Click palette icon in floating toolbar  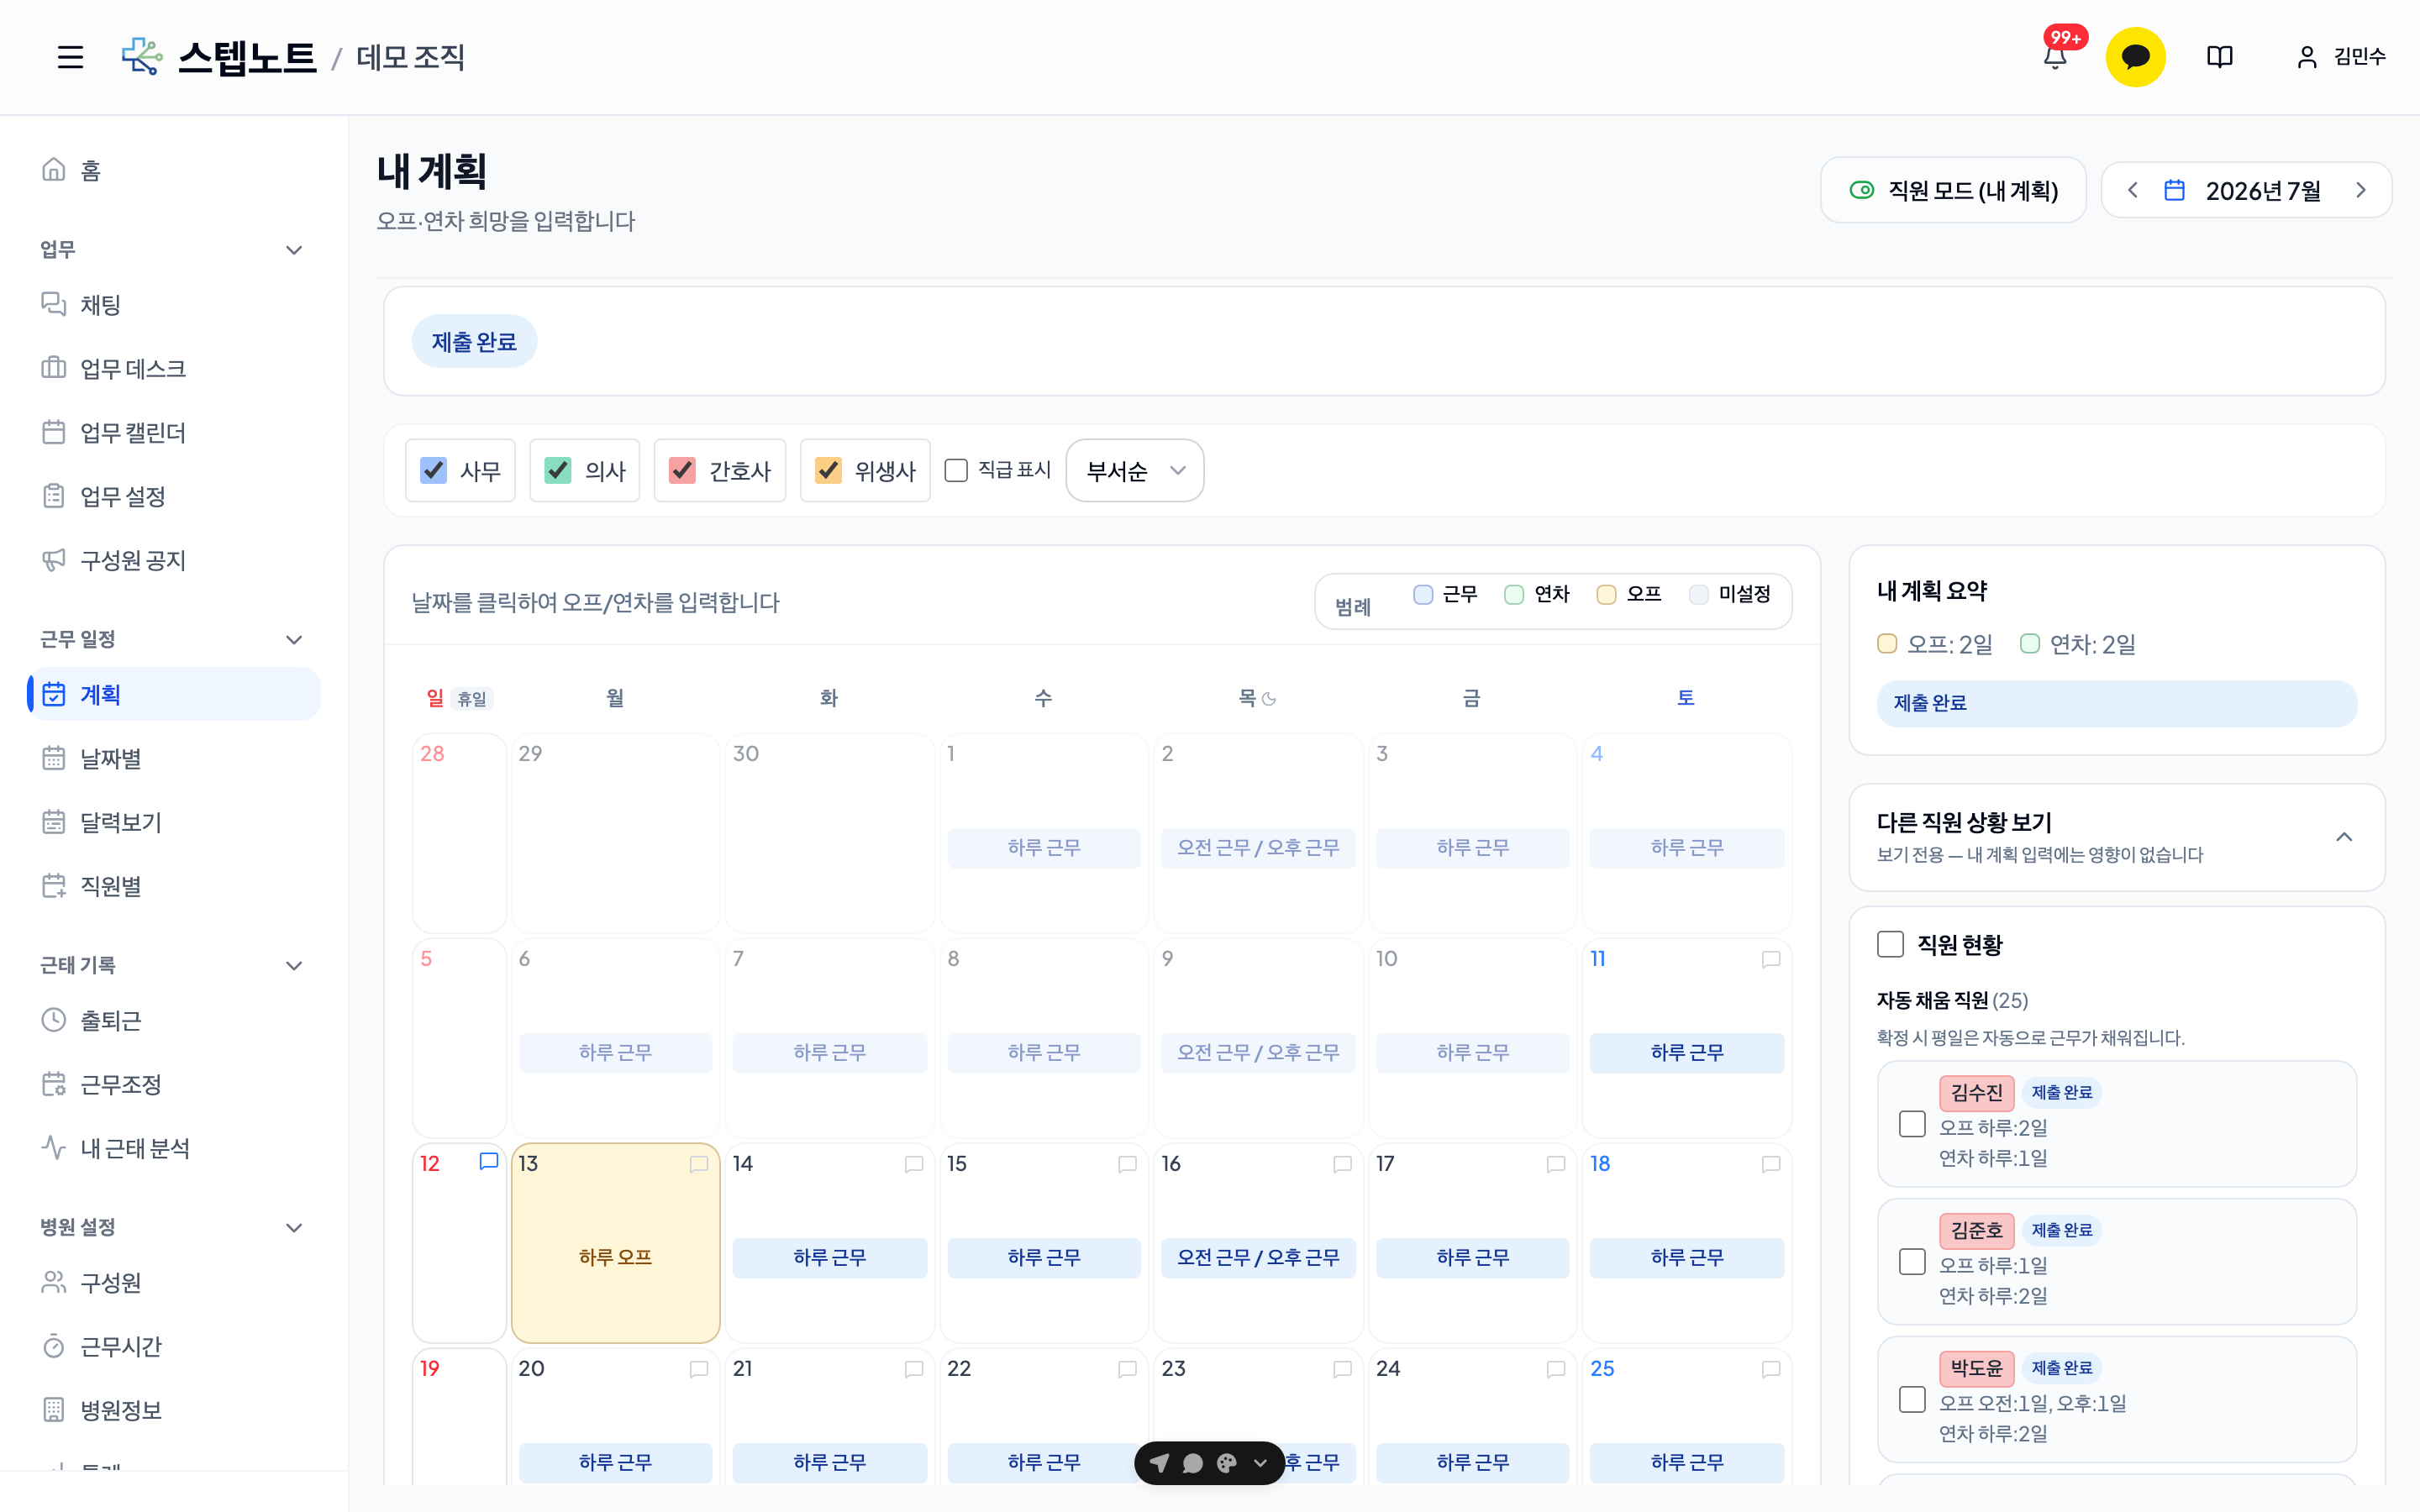tap(1227, 1463)
